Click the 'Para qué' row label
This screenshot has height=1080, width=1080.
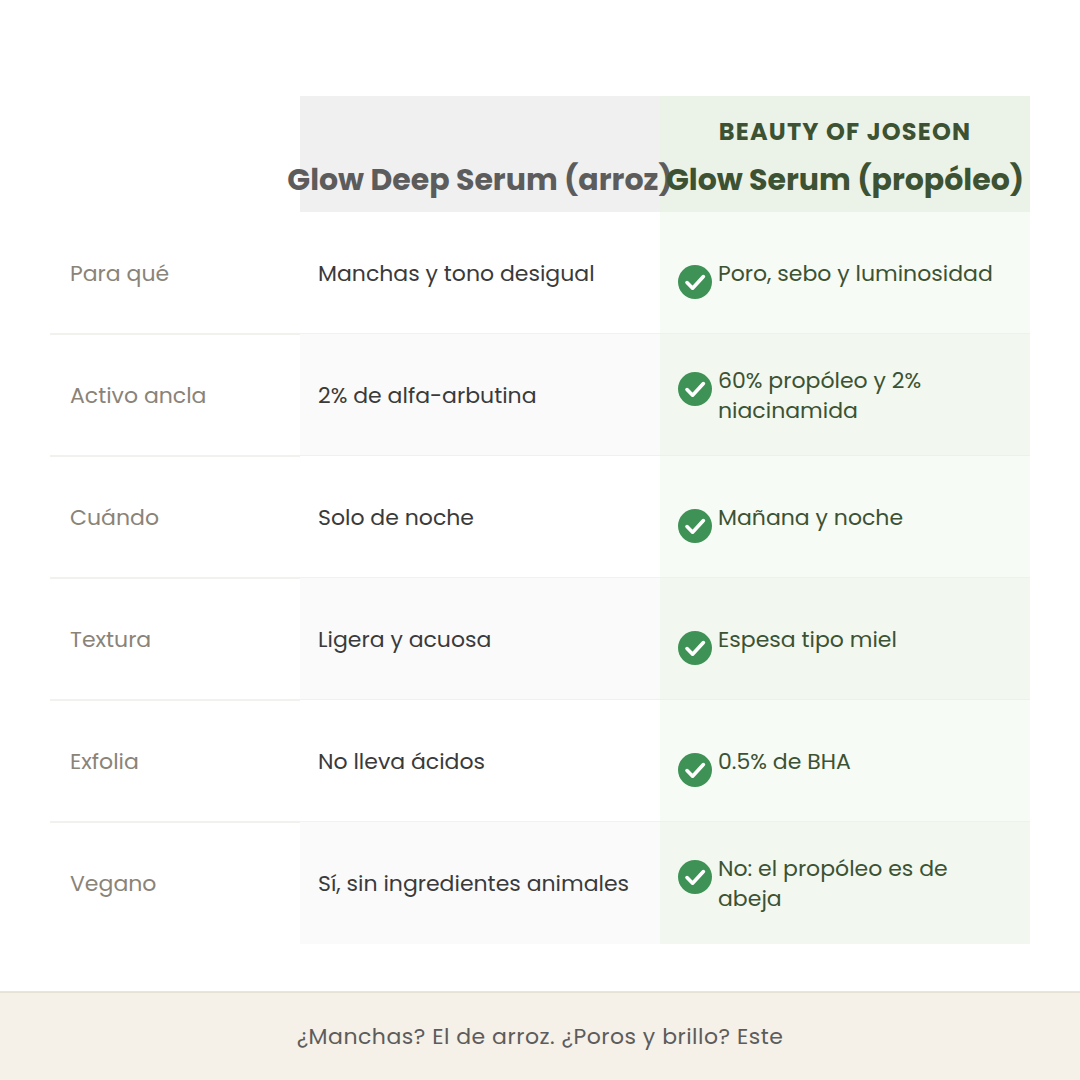[x=119, y=274]
